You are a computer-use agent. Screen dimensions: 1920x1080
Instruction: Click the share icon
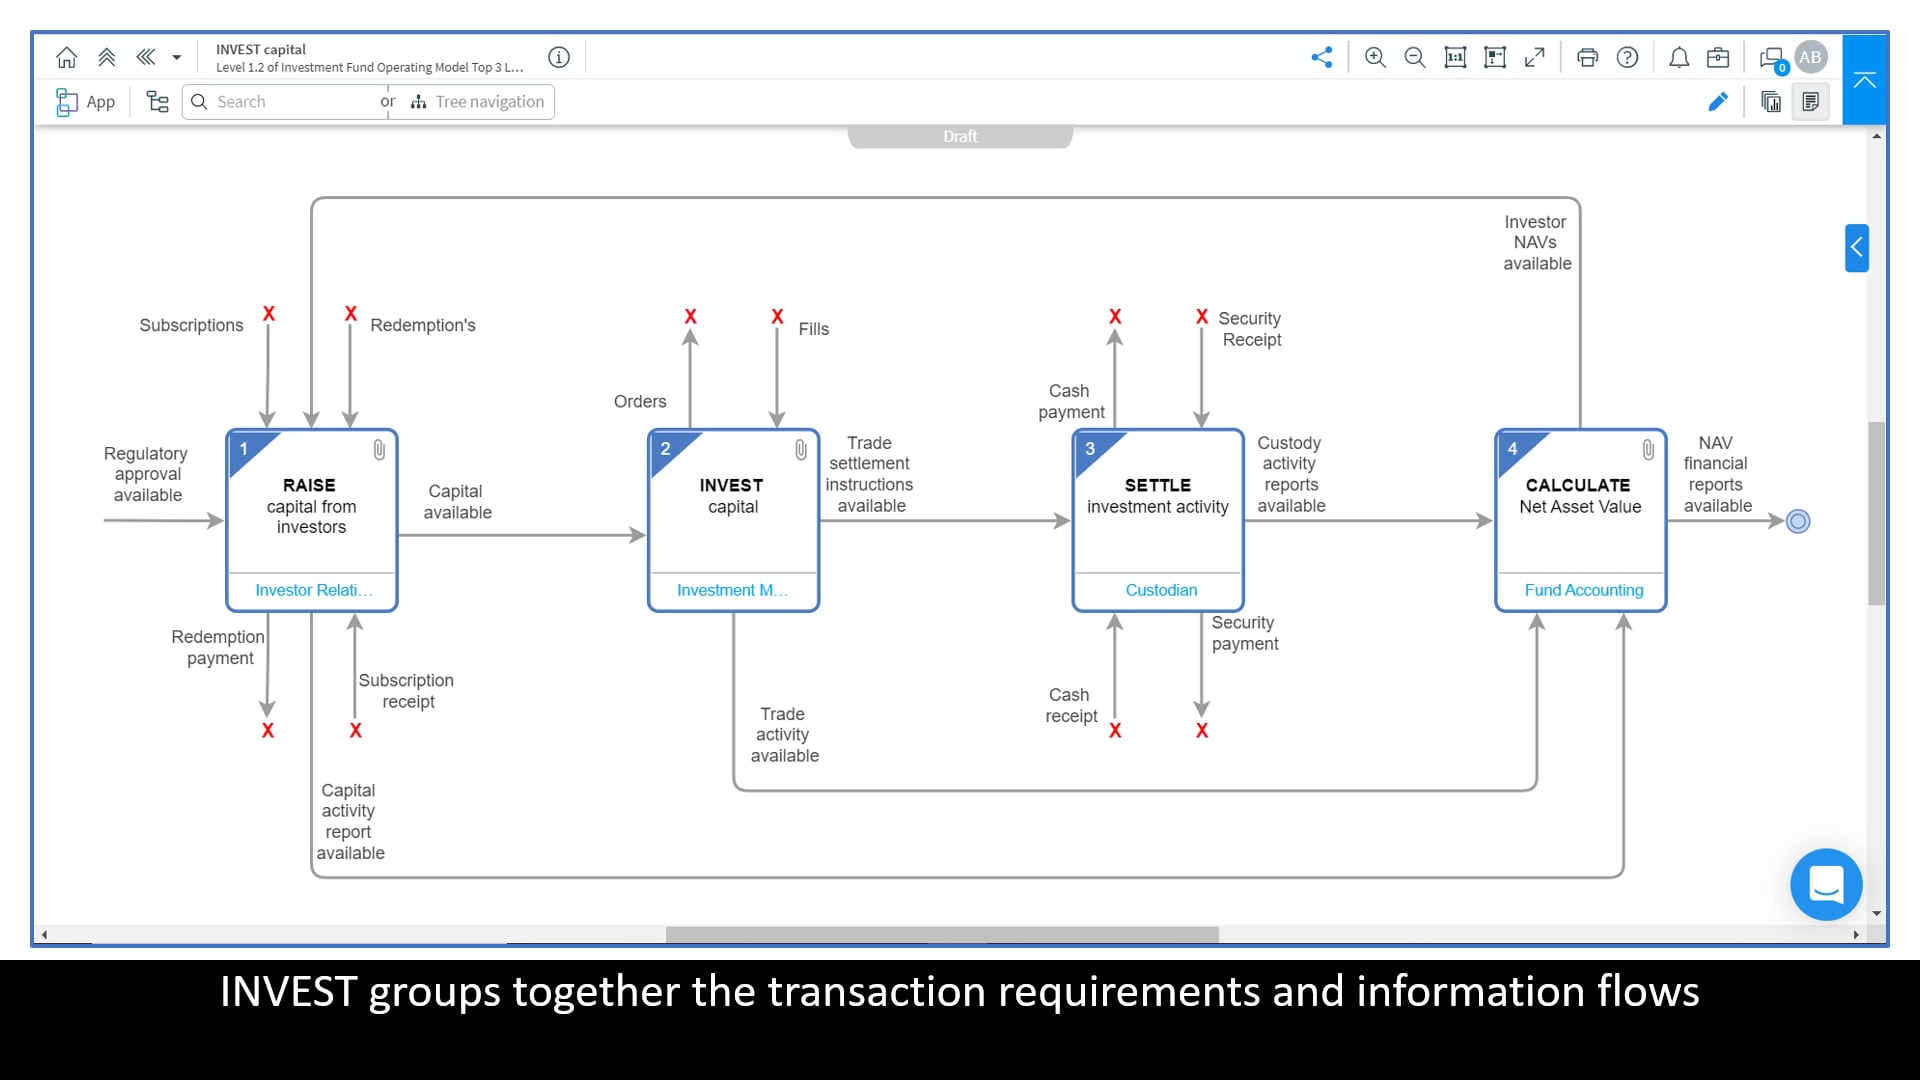pyautogui.click(x=1322, y=57)
